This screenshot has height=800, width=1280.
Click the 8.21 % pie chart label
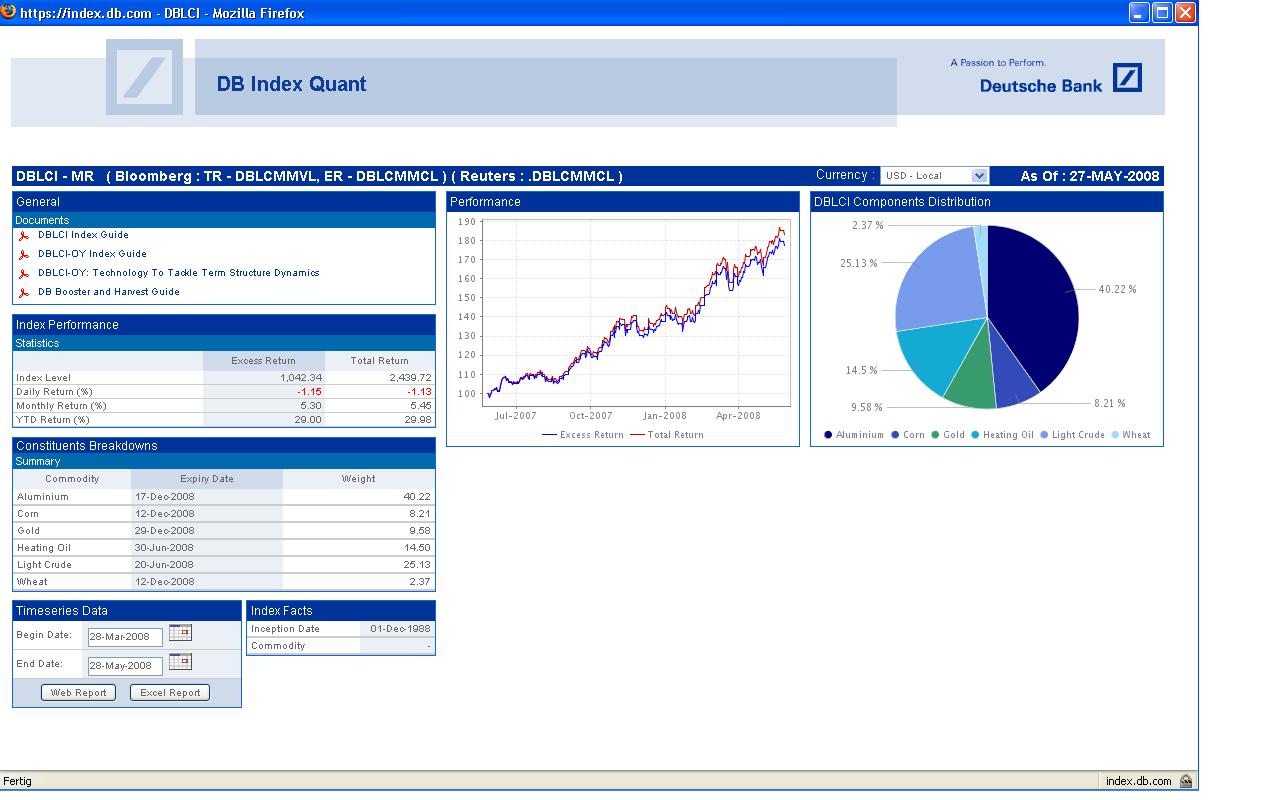point(1110,404)
